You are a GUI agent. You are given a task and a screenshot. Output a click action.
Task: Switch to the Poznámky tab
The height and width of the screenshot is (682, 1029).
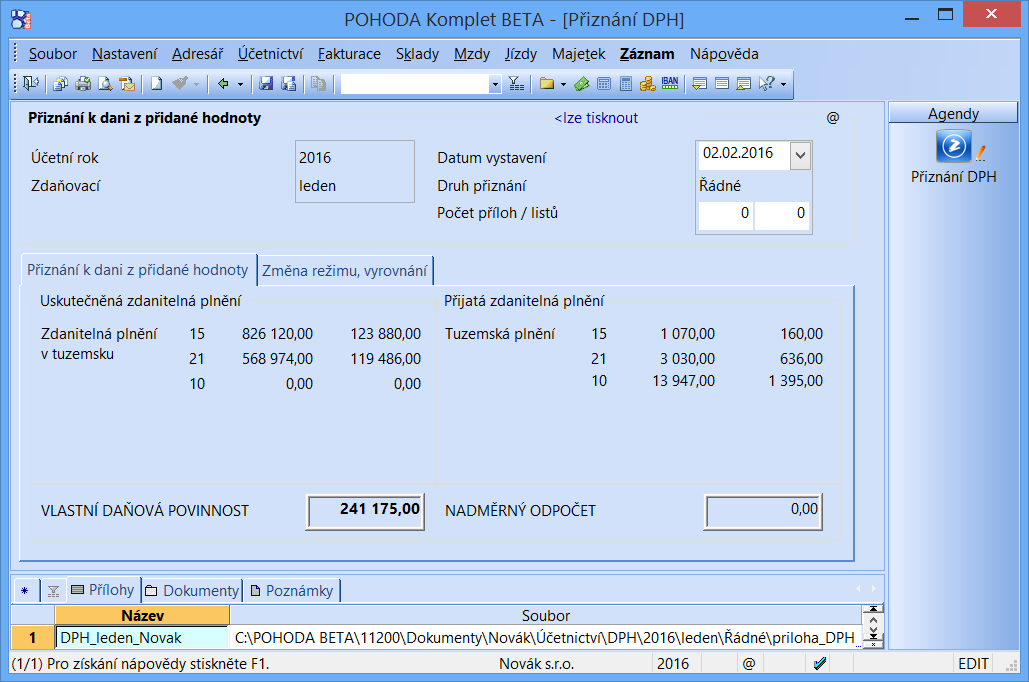pyautogui.click(x=292, y=591)
